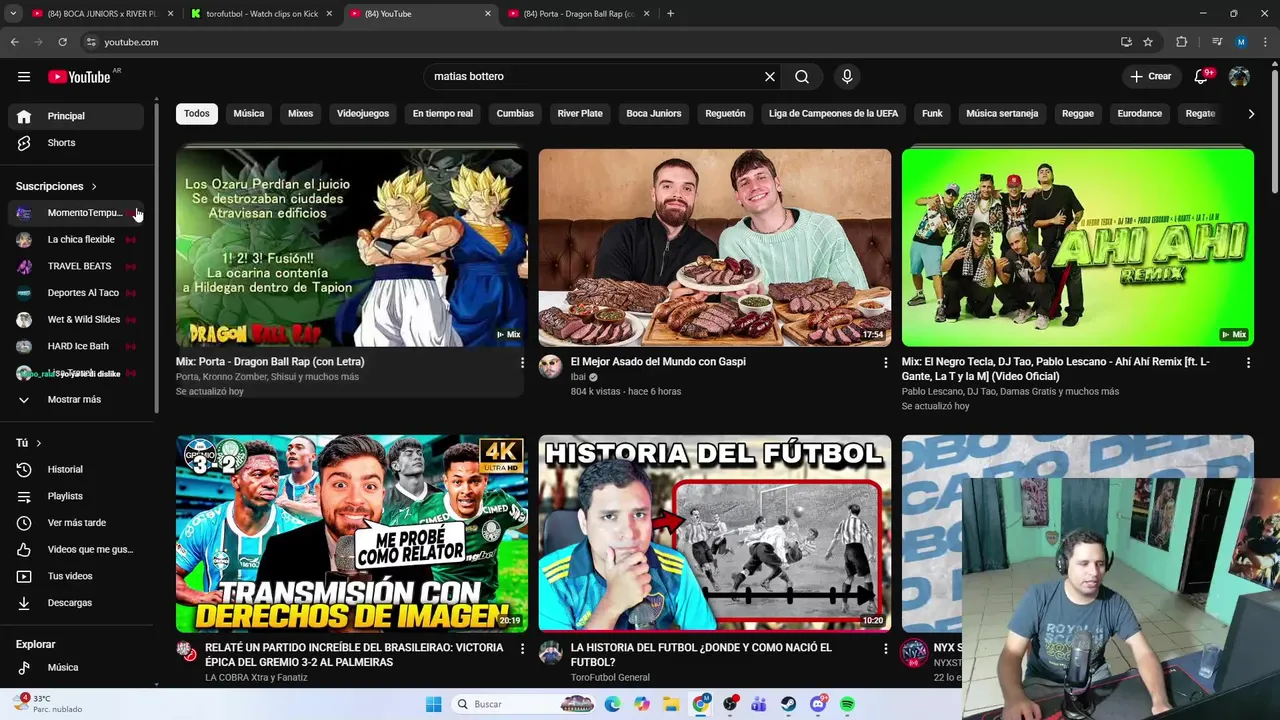Expand the Tú section chevron

(39, 443)
